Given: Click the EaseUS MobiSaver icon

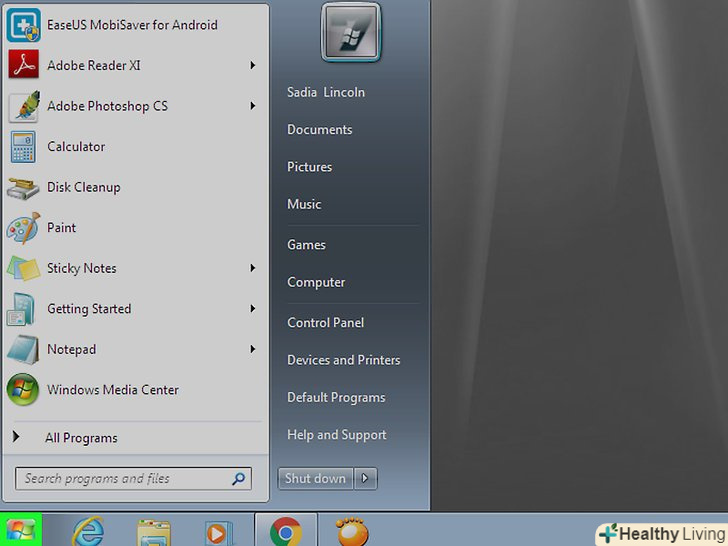Looking at the screenshot, I should pyautogui.click(x=23, y=25).
